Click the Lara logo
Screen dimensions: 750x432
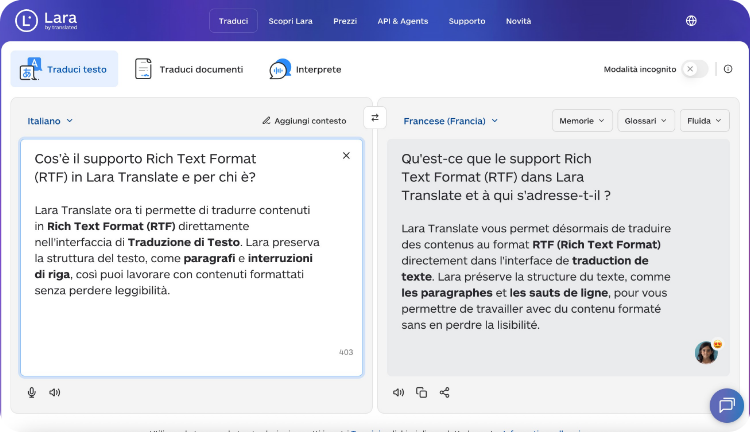(x=46, y=21)
